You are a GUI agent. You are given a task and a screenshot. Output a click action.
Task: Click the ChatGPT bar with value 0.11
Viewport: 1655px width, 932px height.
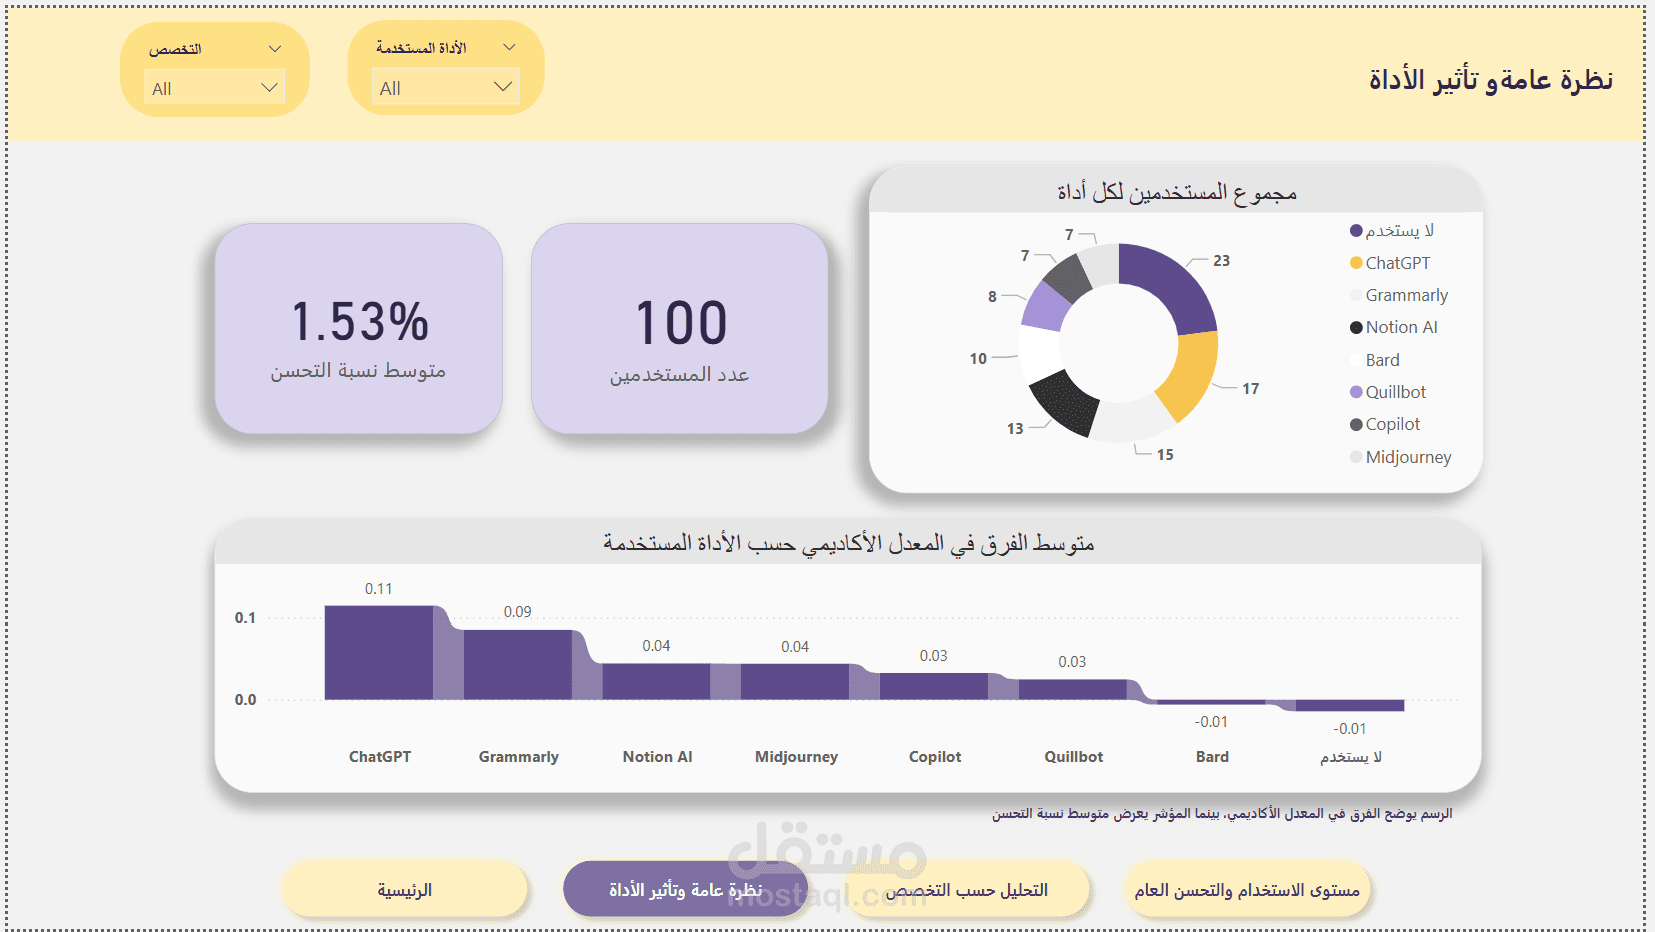pos(379,652)
